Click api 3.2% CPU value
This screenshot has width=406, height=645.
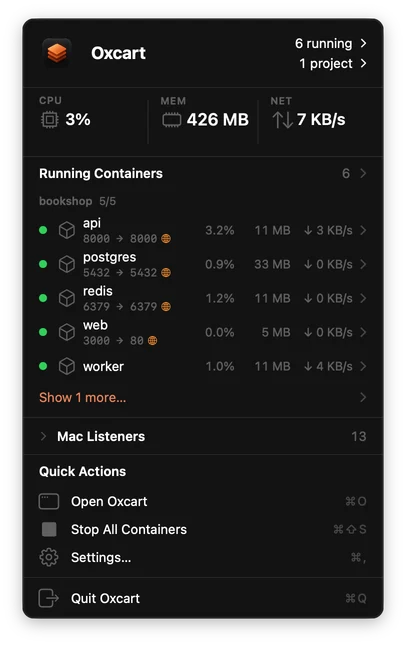point(220,230)
